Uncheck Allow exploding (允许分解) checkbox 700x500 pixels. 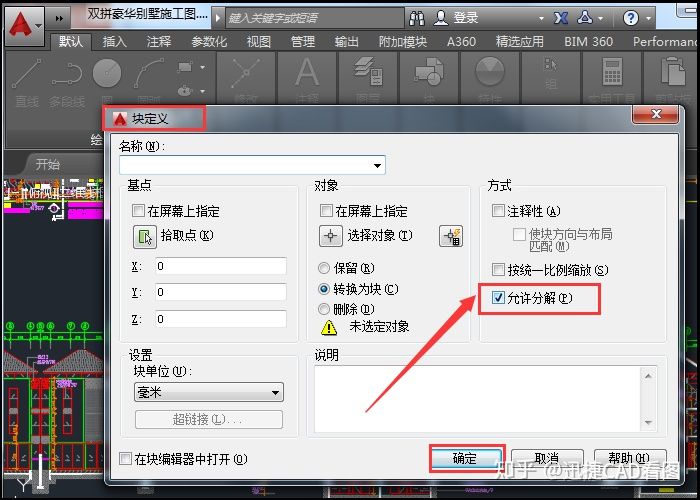click(x=498, y=297)
